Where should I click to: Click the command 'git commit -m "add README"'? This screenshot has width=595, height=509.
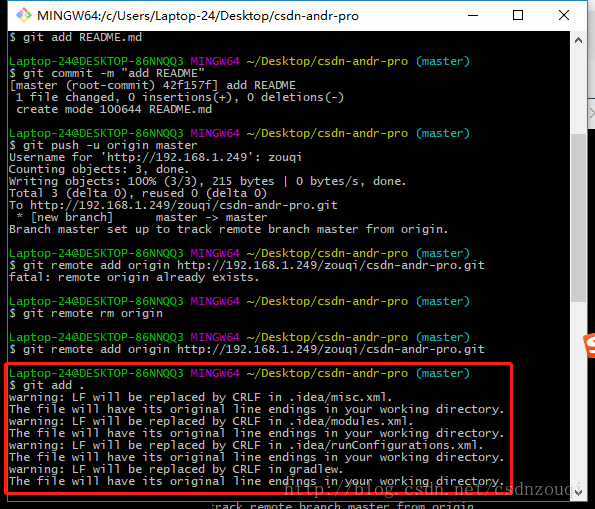coord(113,73)
